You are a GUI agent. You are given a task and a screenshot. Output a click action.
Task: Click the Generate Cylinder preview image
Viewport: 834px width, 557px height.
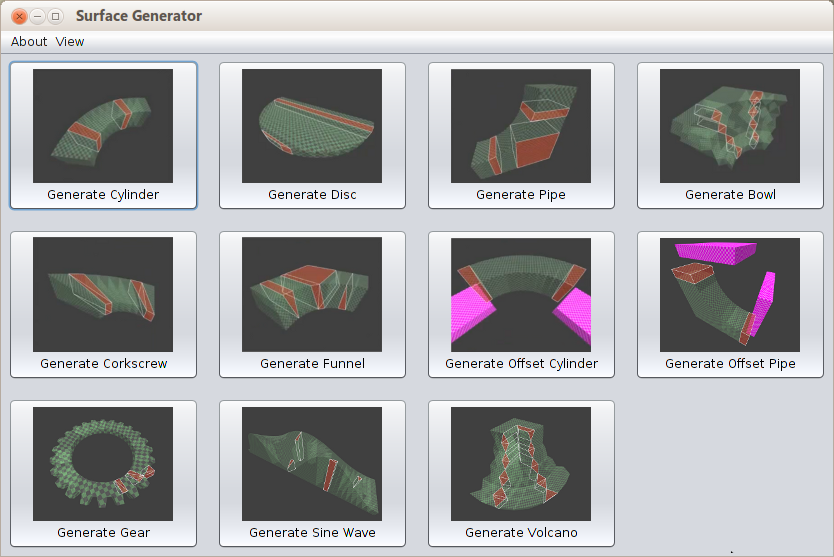[x=103, y=125]
